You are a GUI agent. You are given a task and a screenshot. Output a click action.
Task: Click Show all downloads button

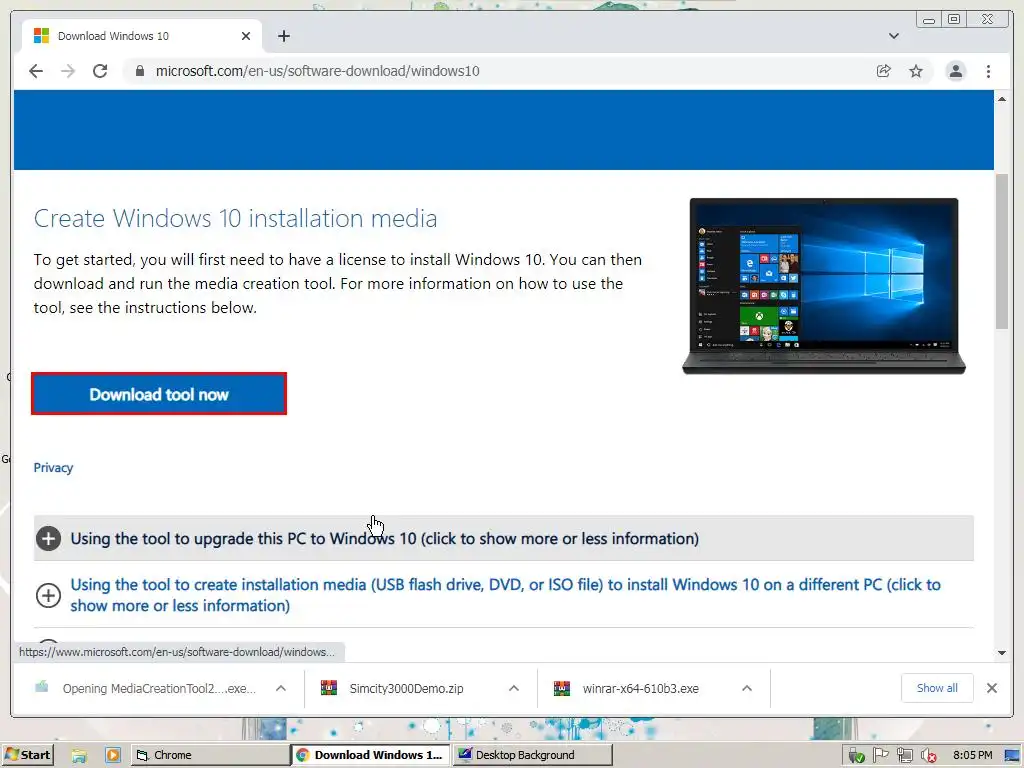point(937,688)
